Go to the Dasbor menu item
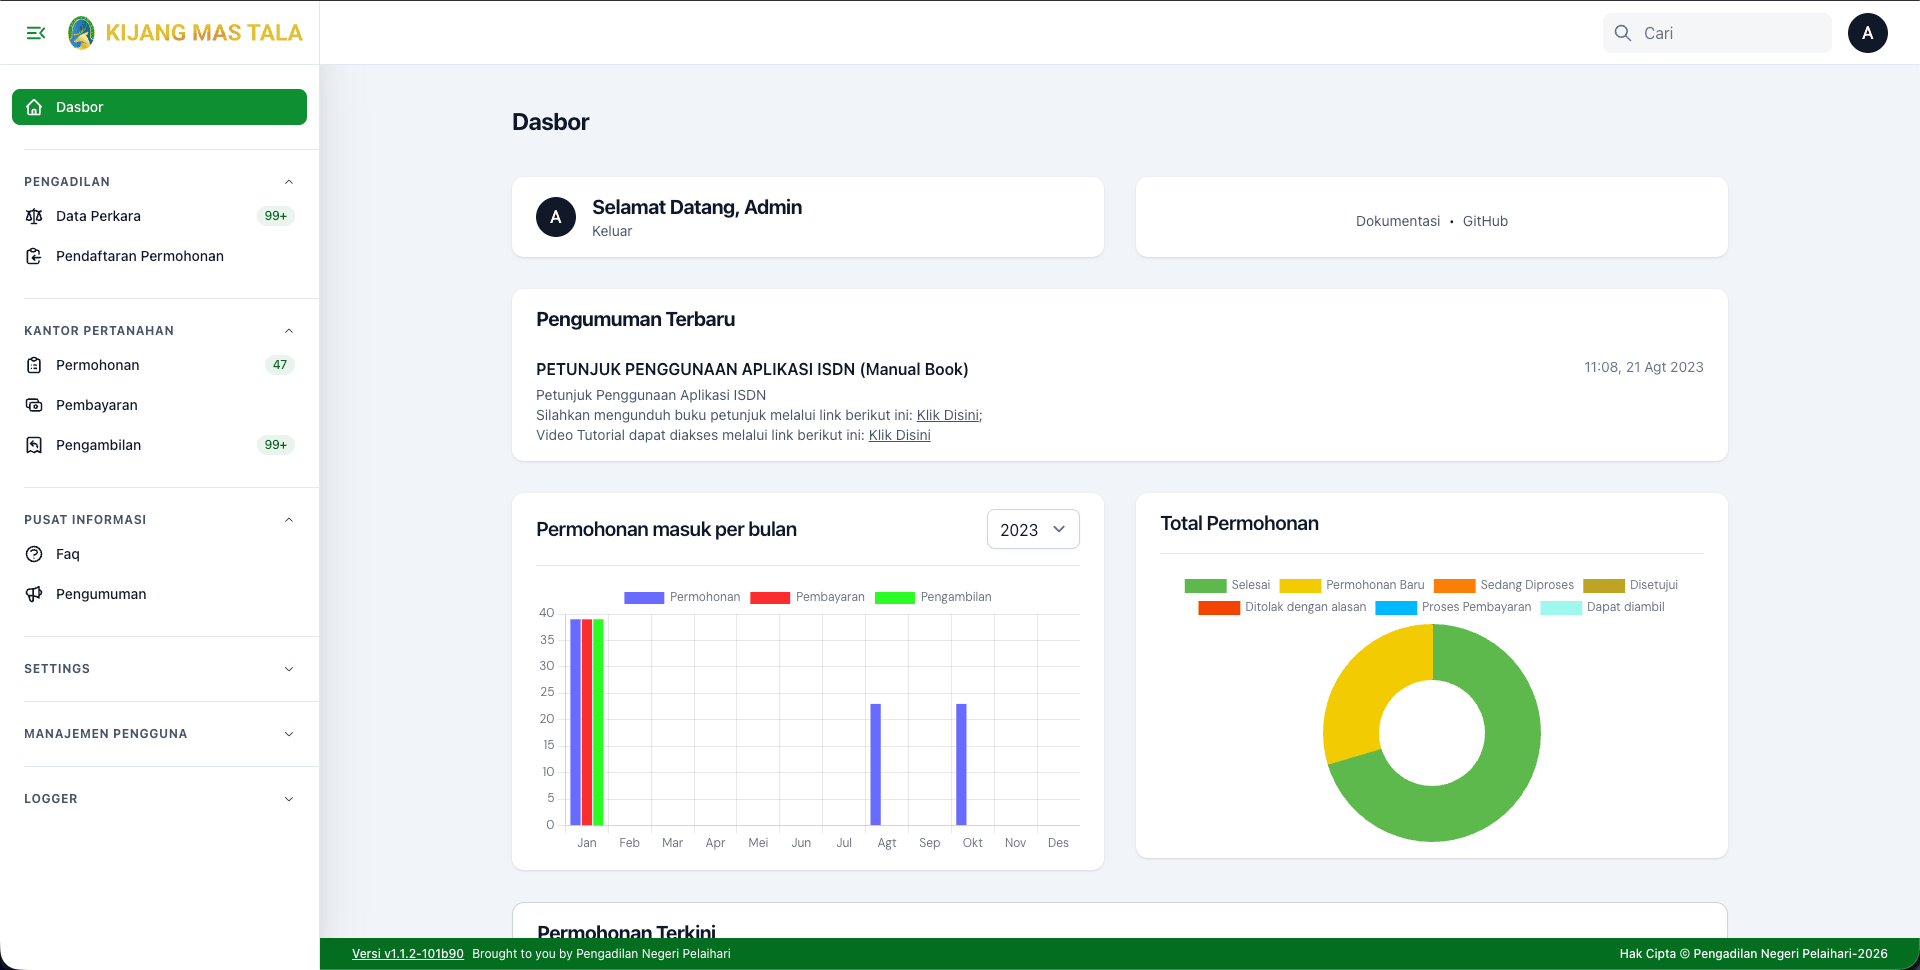Screen dimensions: 1920x970 [x=159, y=107]
